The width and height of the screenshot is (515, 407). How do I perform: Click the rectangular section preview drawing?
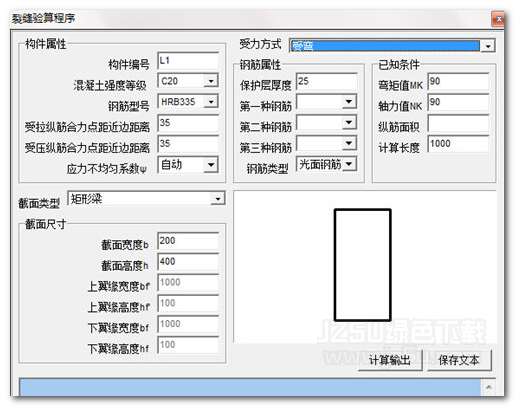[x=363, y=265]
